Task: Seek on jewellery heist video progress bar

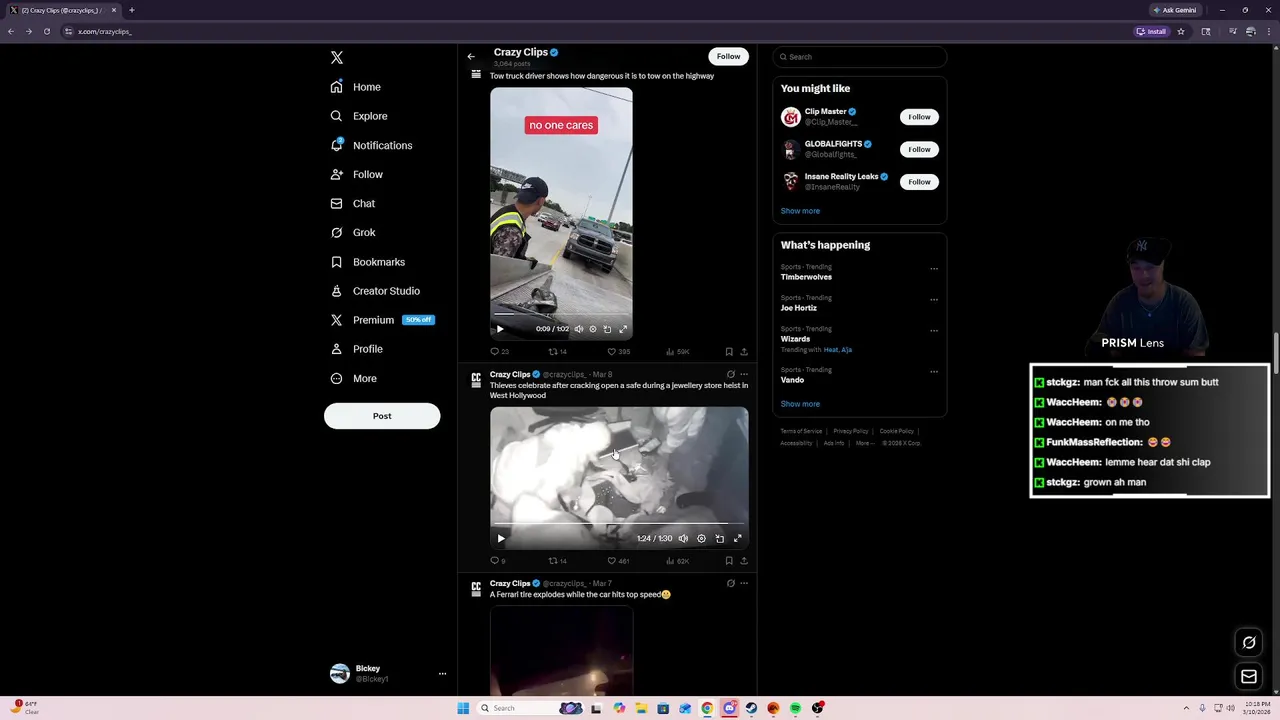Action: 618,523
